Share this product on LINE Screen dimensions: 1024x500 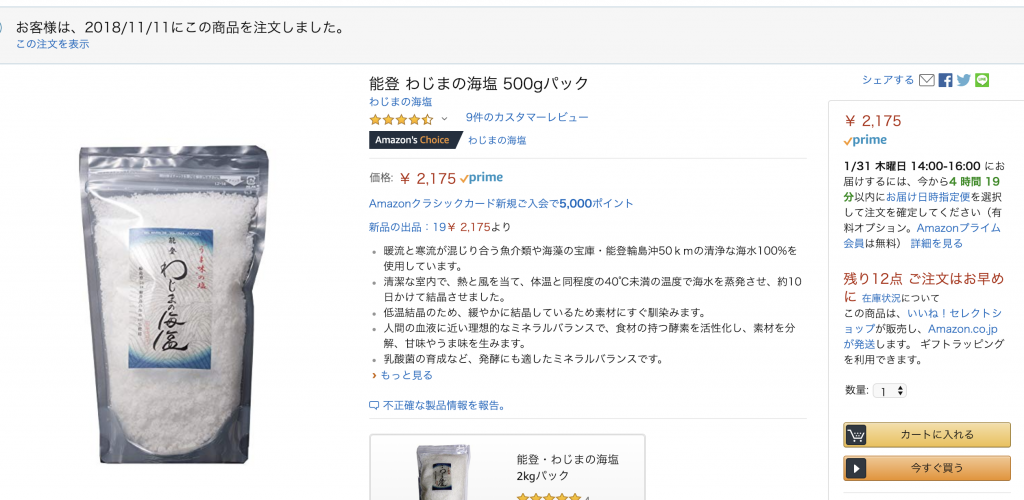982,81
